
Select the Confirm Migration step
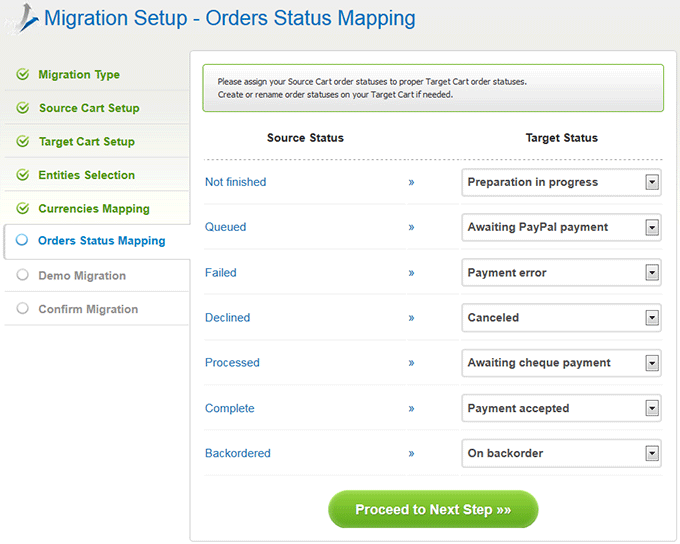coord(88,309)
